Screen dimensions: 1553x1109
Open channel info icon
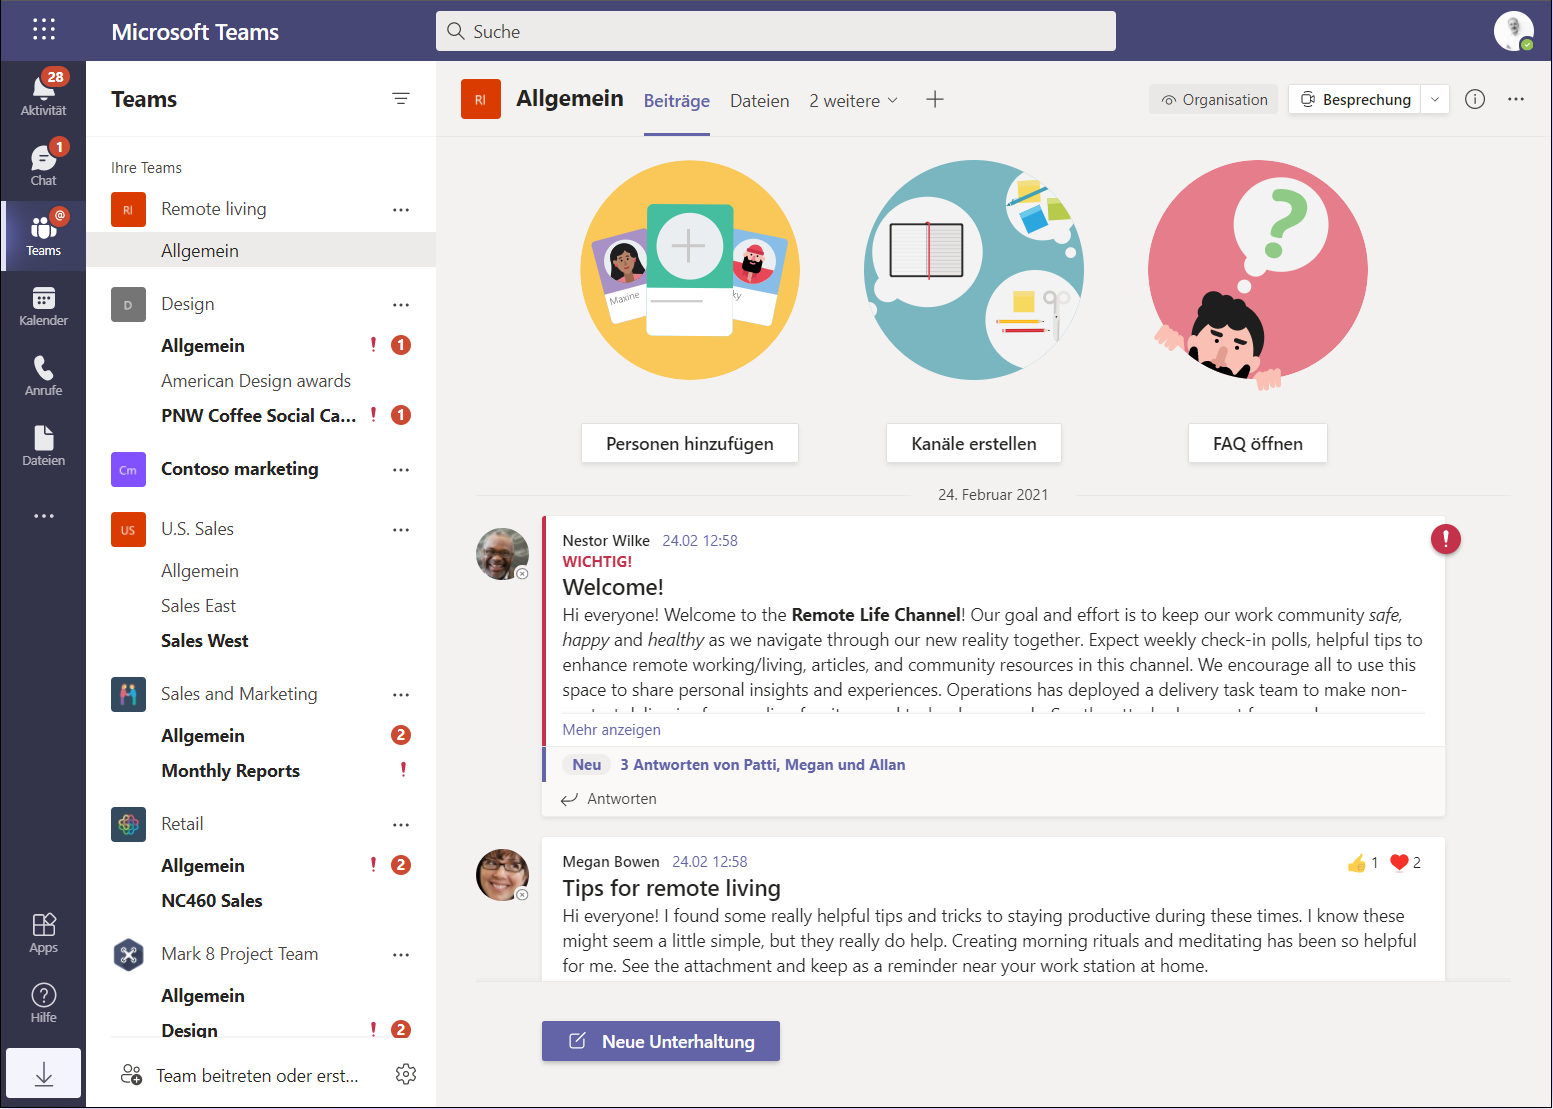tap(1475, 99)
